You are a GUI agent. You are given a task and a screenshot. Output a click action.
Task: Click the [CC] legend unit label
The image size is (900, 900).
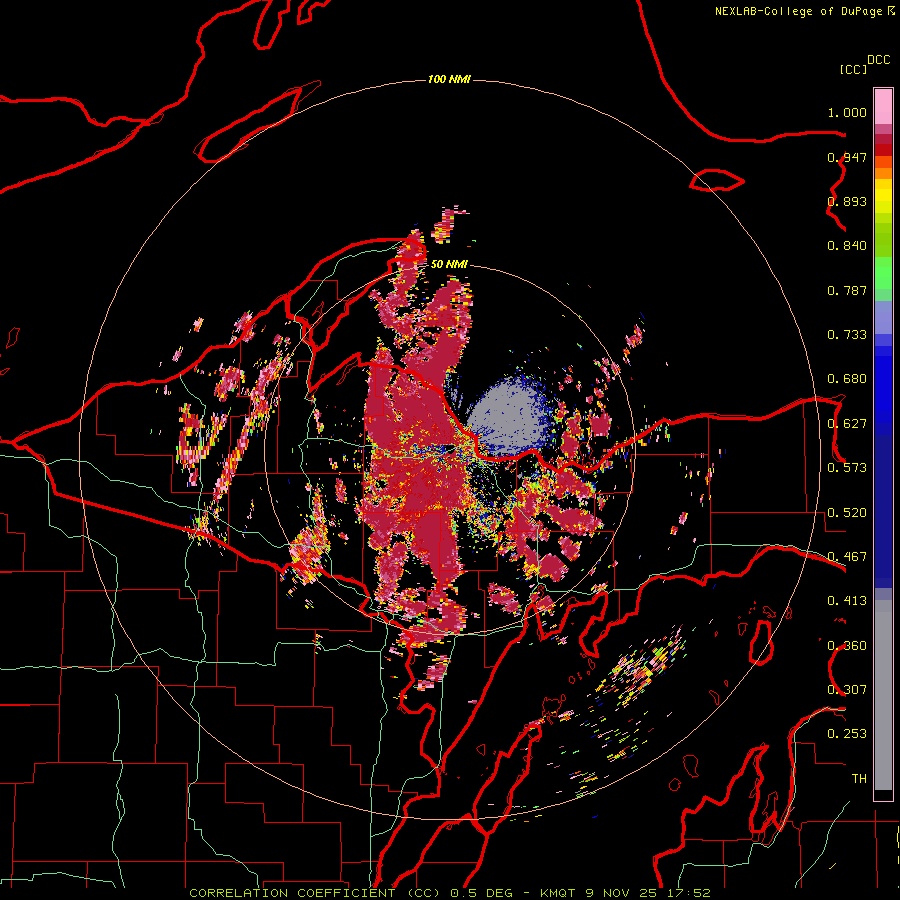(853, 69)
